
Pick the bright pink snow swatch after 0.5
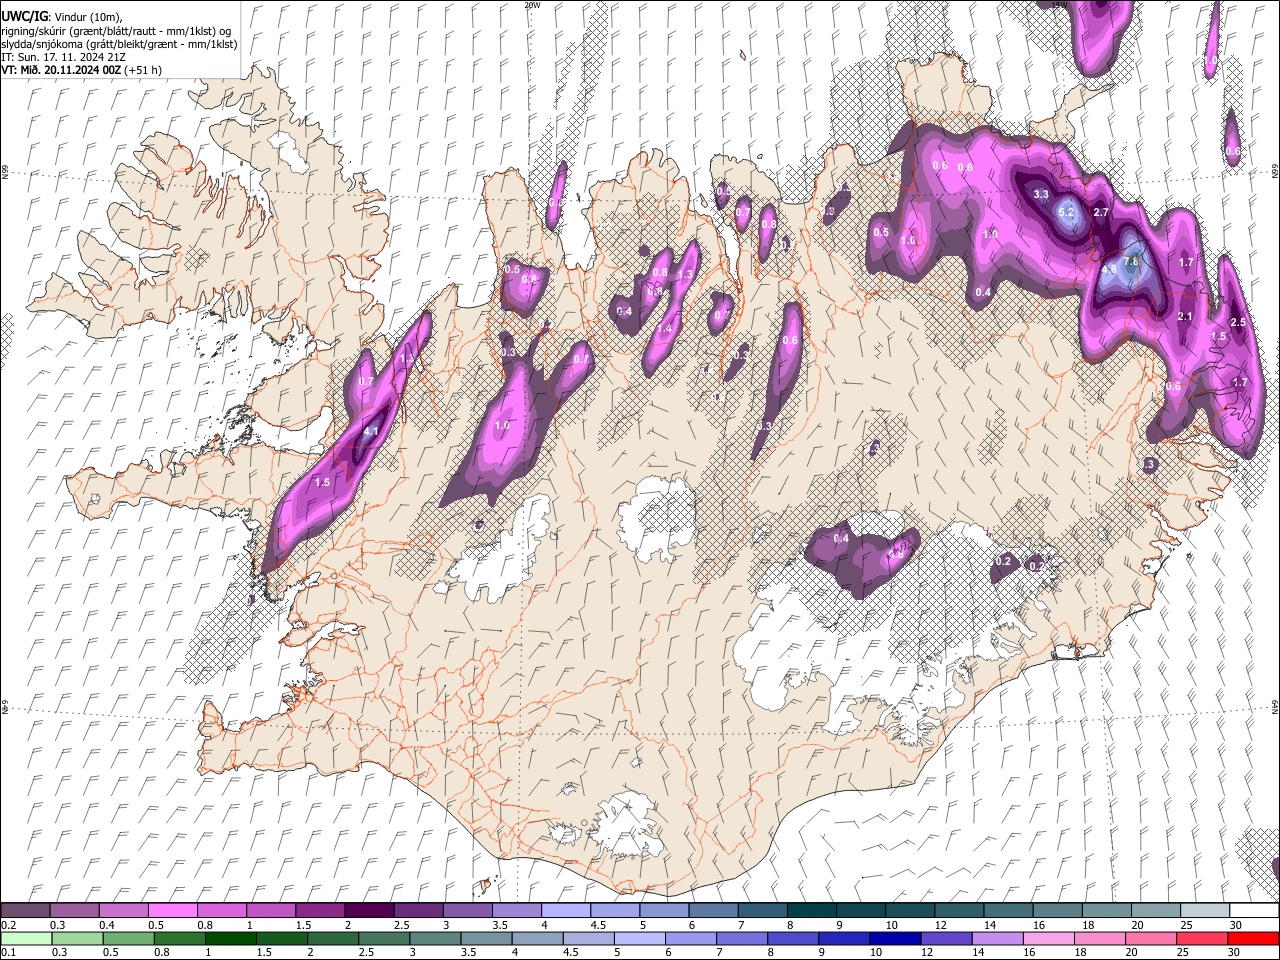(172, 911)
